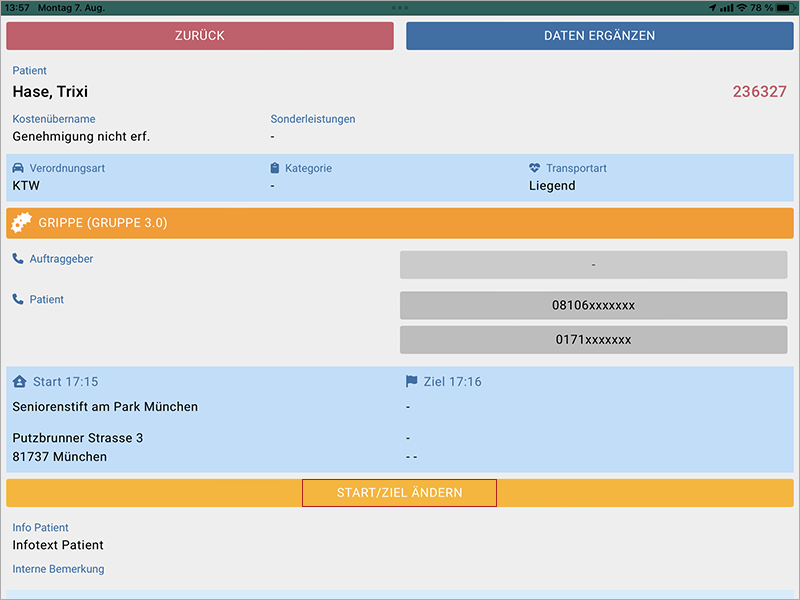The image size is (800, 600).
Task: Tap the Seniorenstift am Park München address
Action: click(x=105, y=407)
